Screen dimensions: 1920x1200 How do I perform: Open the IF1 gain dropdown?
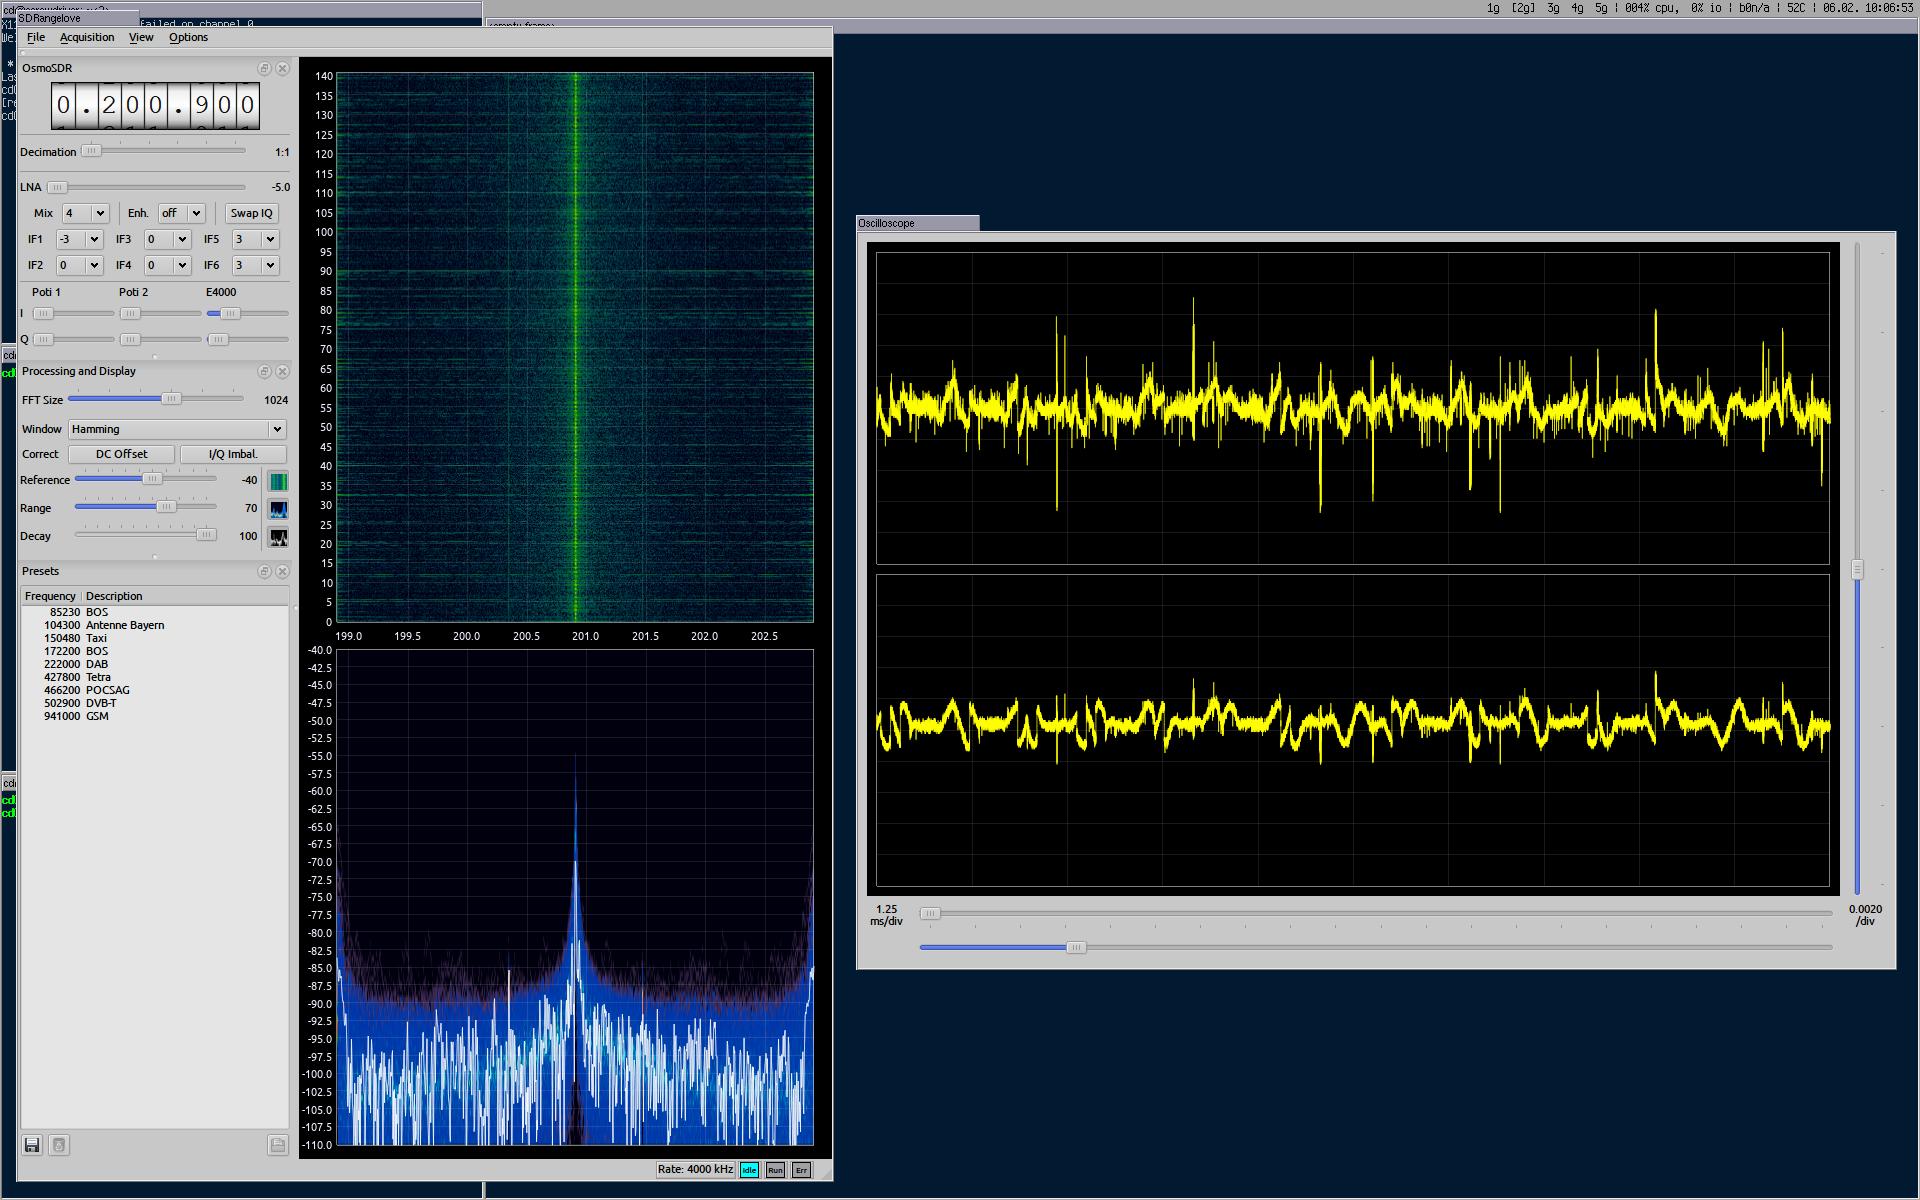click(79, 239)
